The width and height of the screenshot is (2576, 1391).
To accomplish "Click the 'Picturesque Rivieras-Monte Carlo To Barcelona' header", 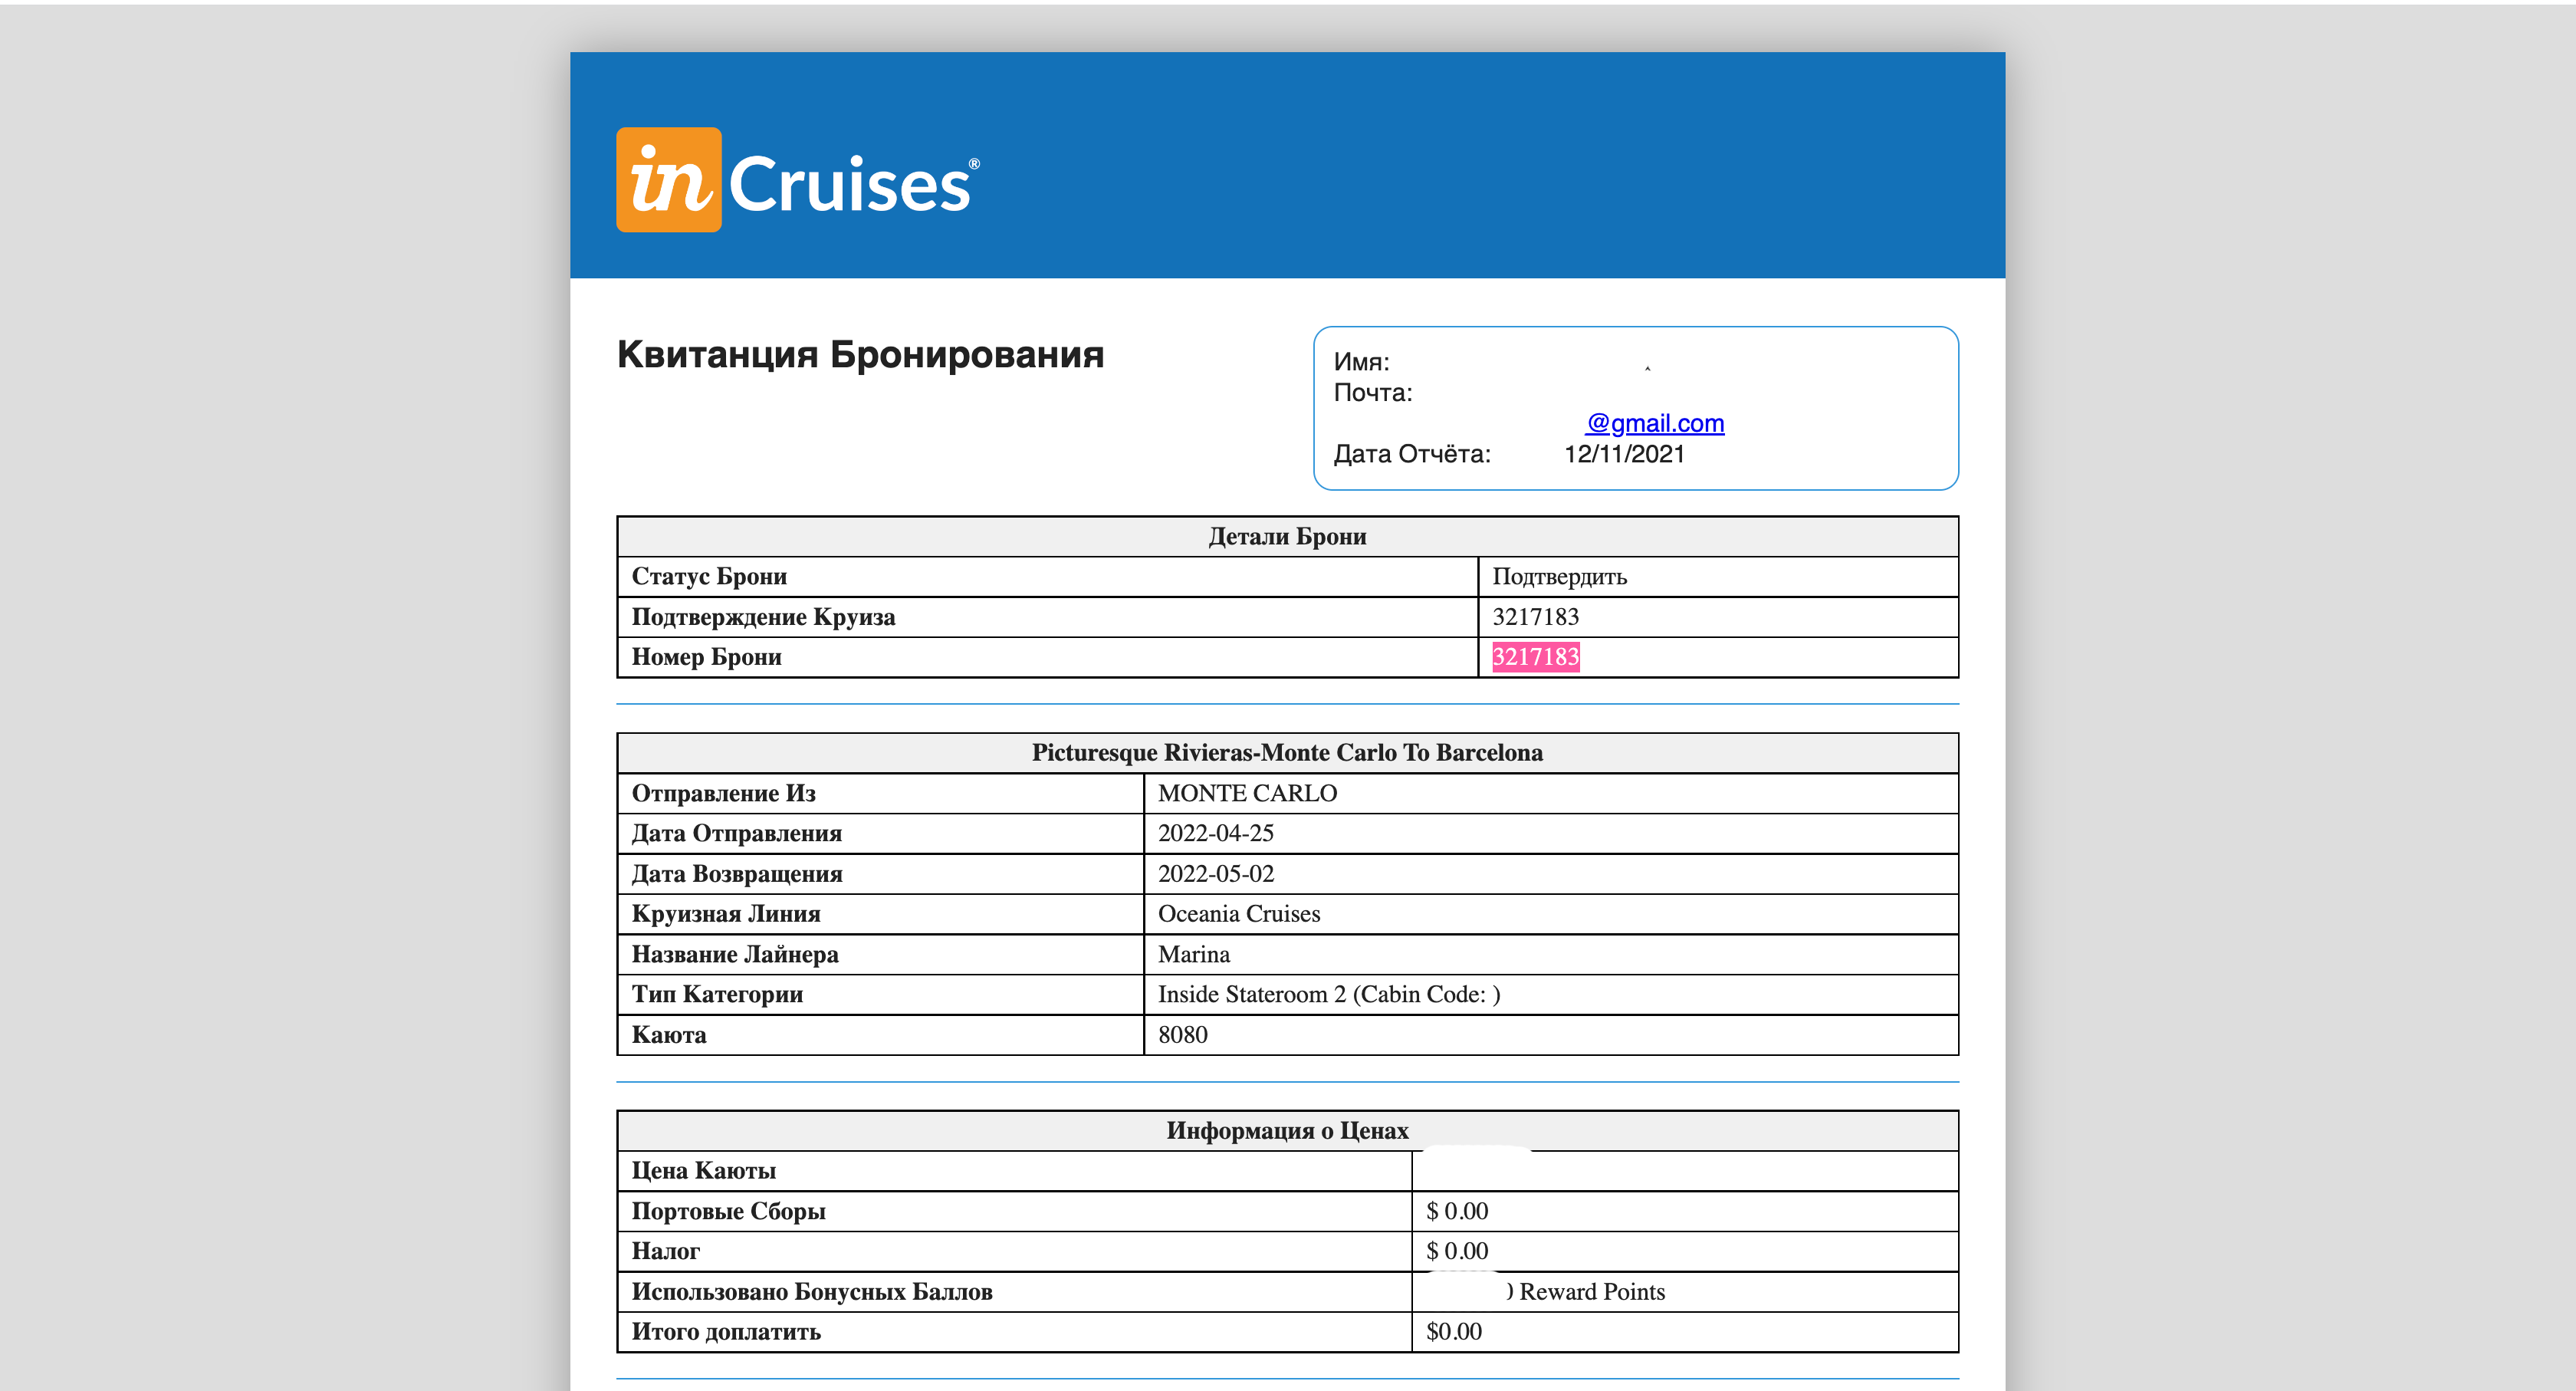I will coord(1287,753).
